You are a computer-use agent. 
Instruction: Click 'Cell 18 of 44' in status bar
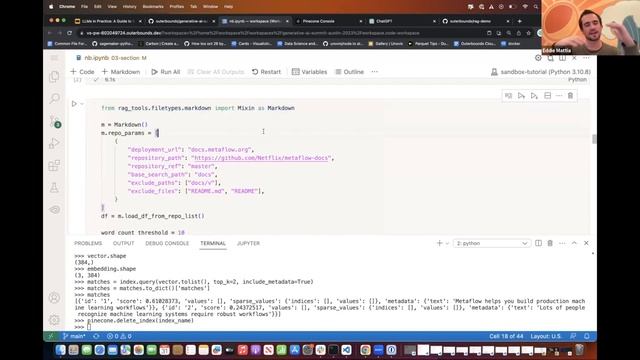point(506,336)
